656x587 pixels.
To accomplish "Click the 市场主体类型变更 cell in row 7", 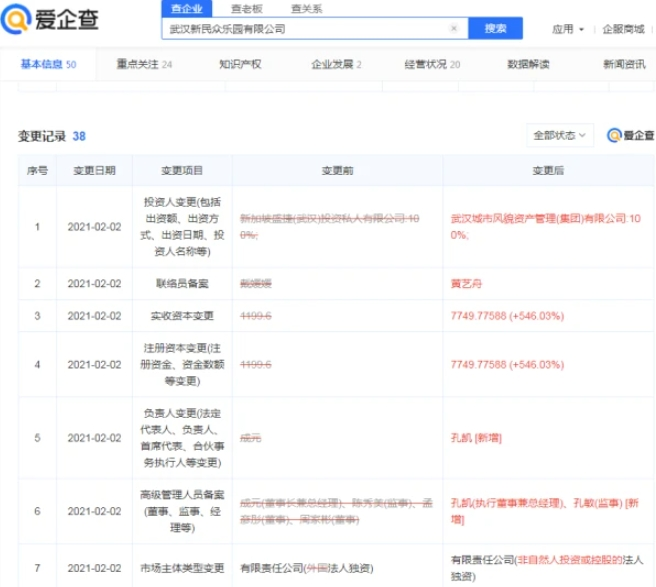I will [182, 568].
